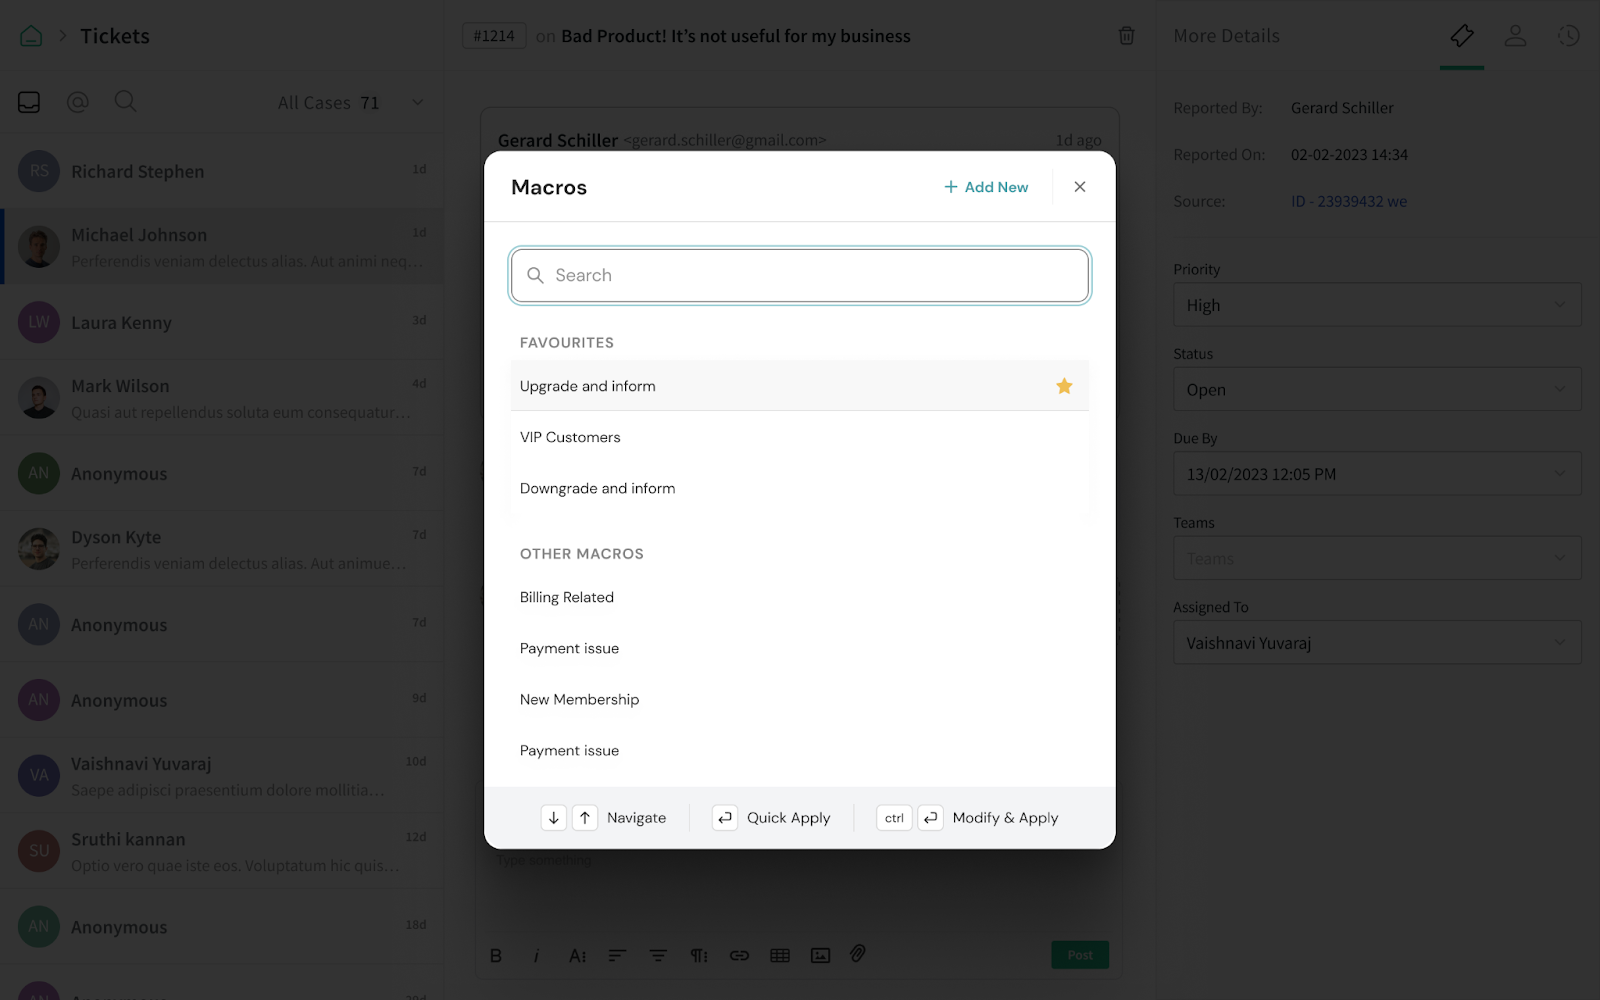Toggle bold formatting in editor

coord(496,955)
